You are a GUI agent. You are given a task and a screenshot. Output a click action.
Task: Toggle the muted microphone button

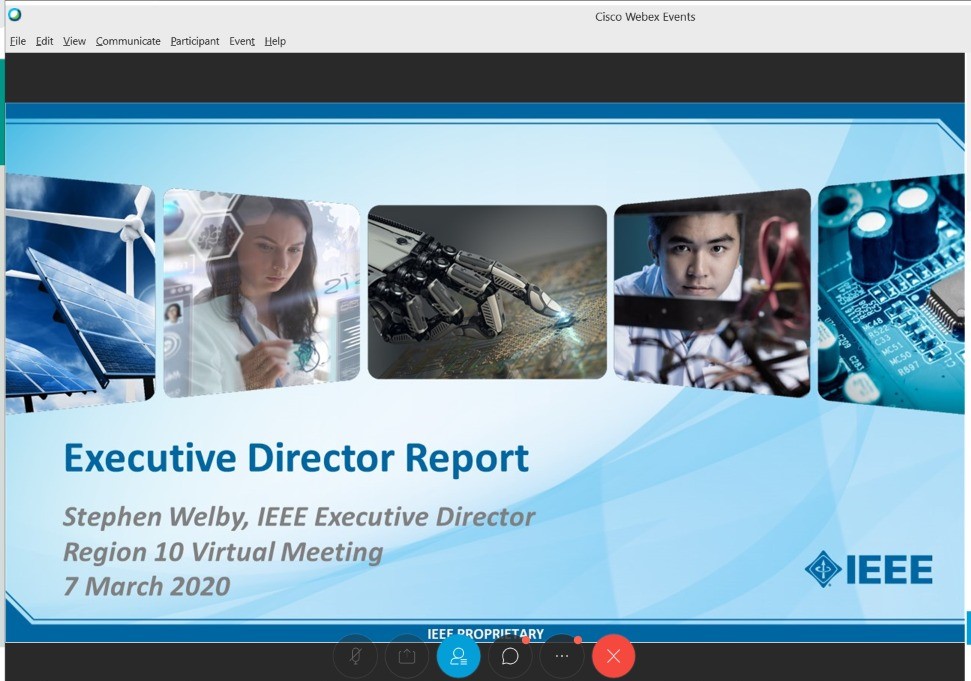coord(355,656)
